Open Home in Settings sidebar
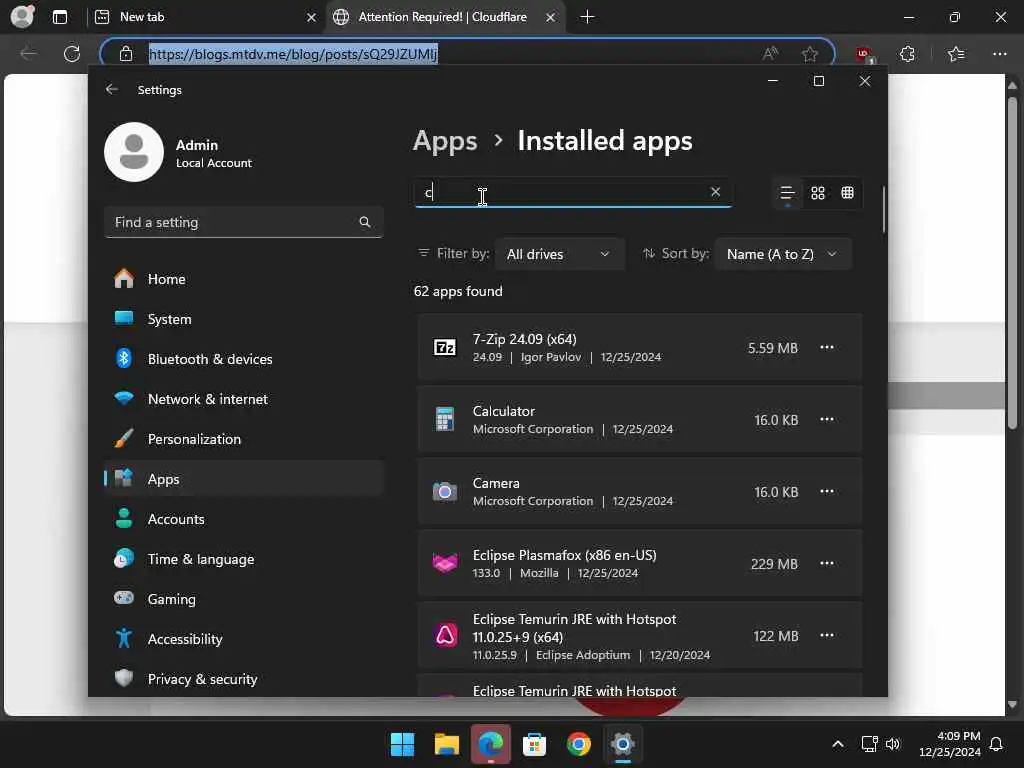Viewport: 1024px width, 768px height. (x=243, y=279)
